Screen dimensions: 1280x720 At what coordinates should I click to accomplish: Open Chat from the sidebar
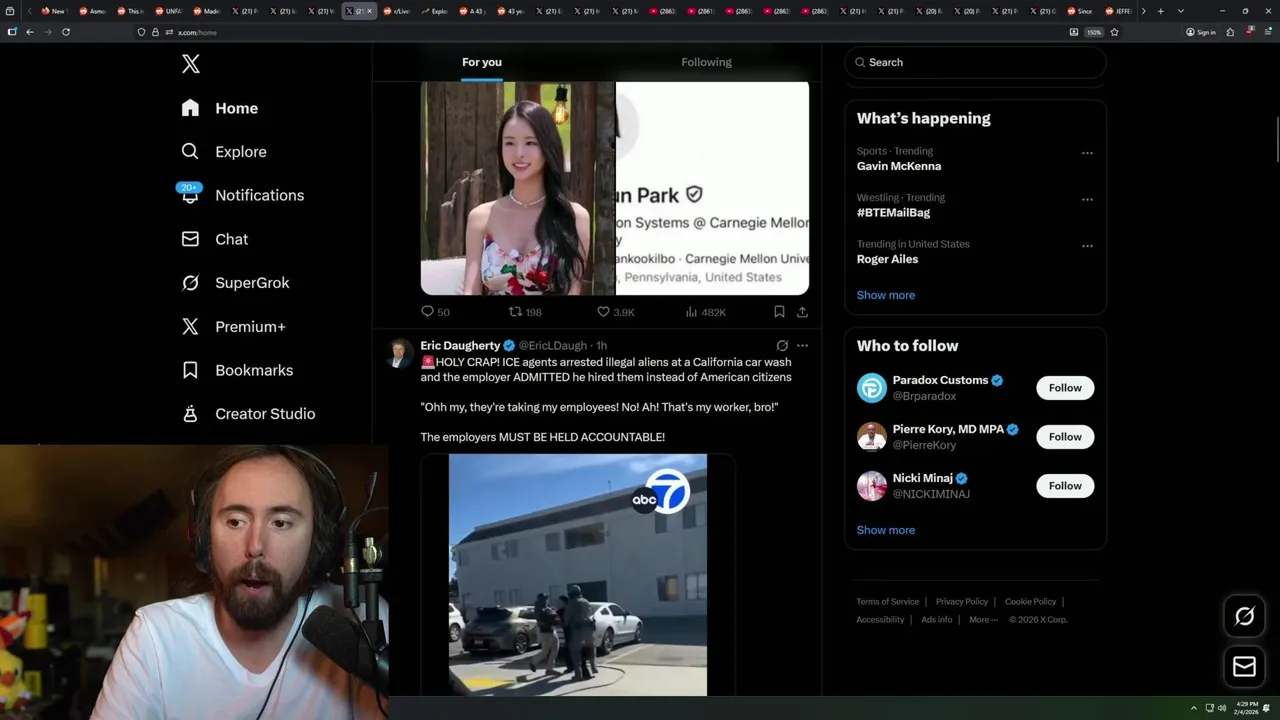click(215, 239)
